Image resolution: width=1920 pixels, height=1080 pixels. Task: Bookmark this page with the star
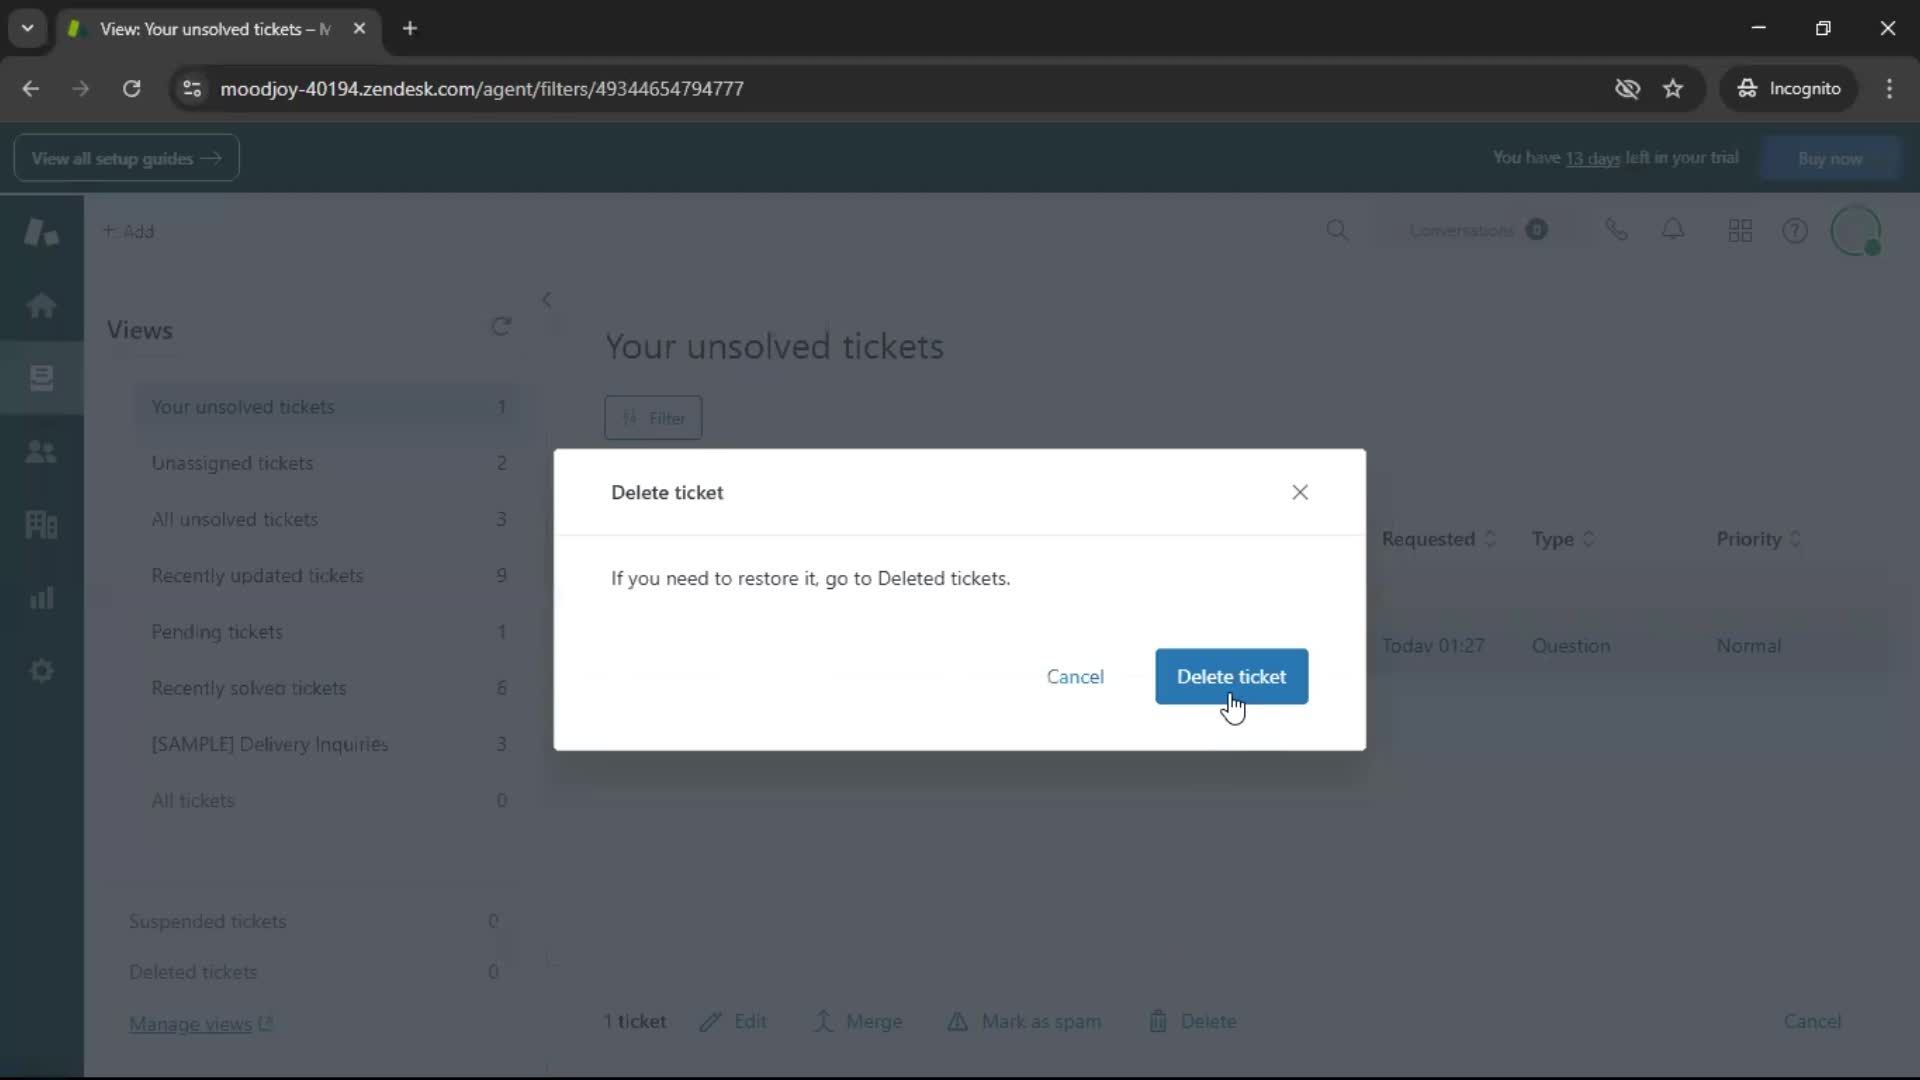1673,89
